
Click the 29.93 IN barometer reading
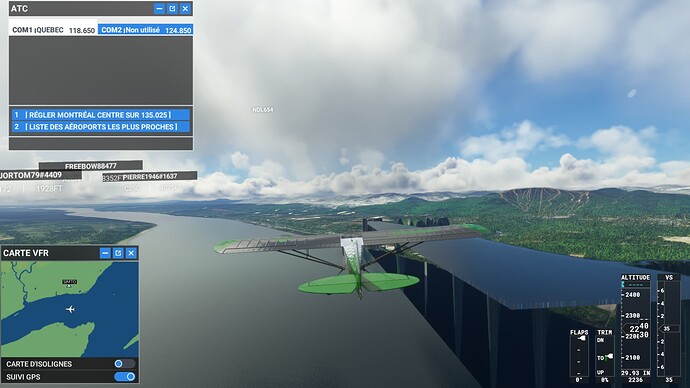635,373
